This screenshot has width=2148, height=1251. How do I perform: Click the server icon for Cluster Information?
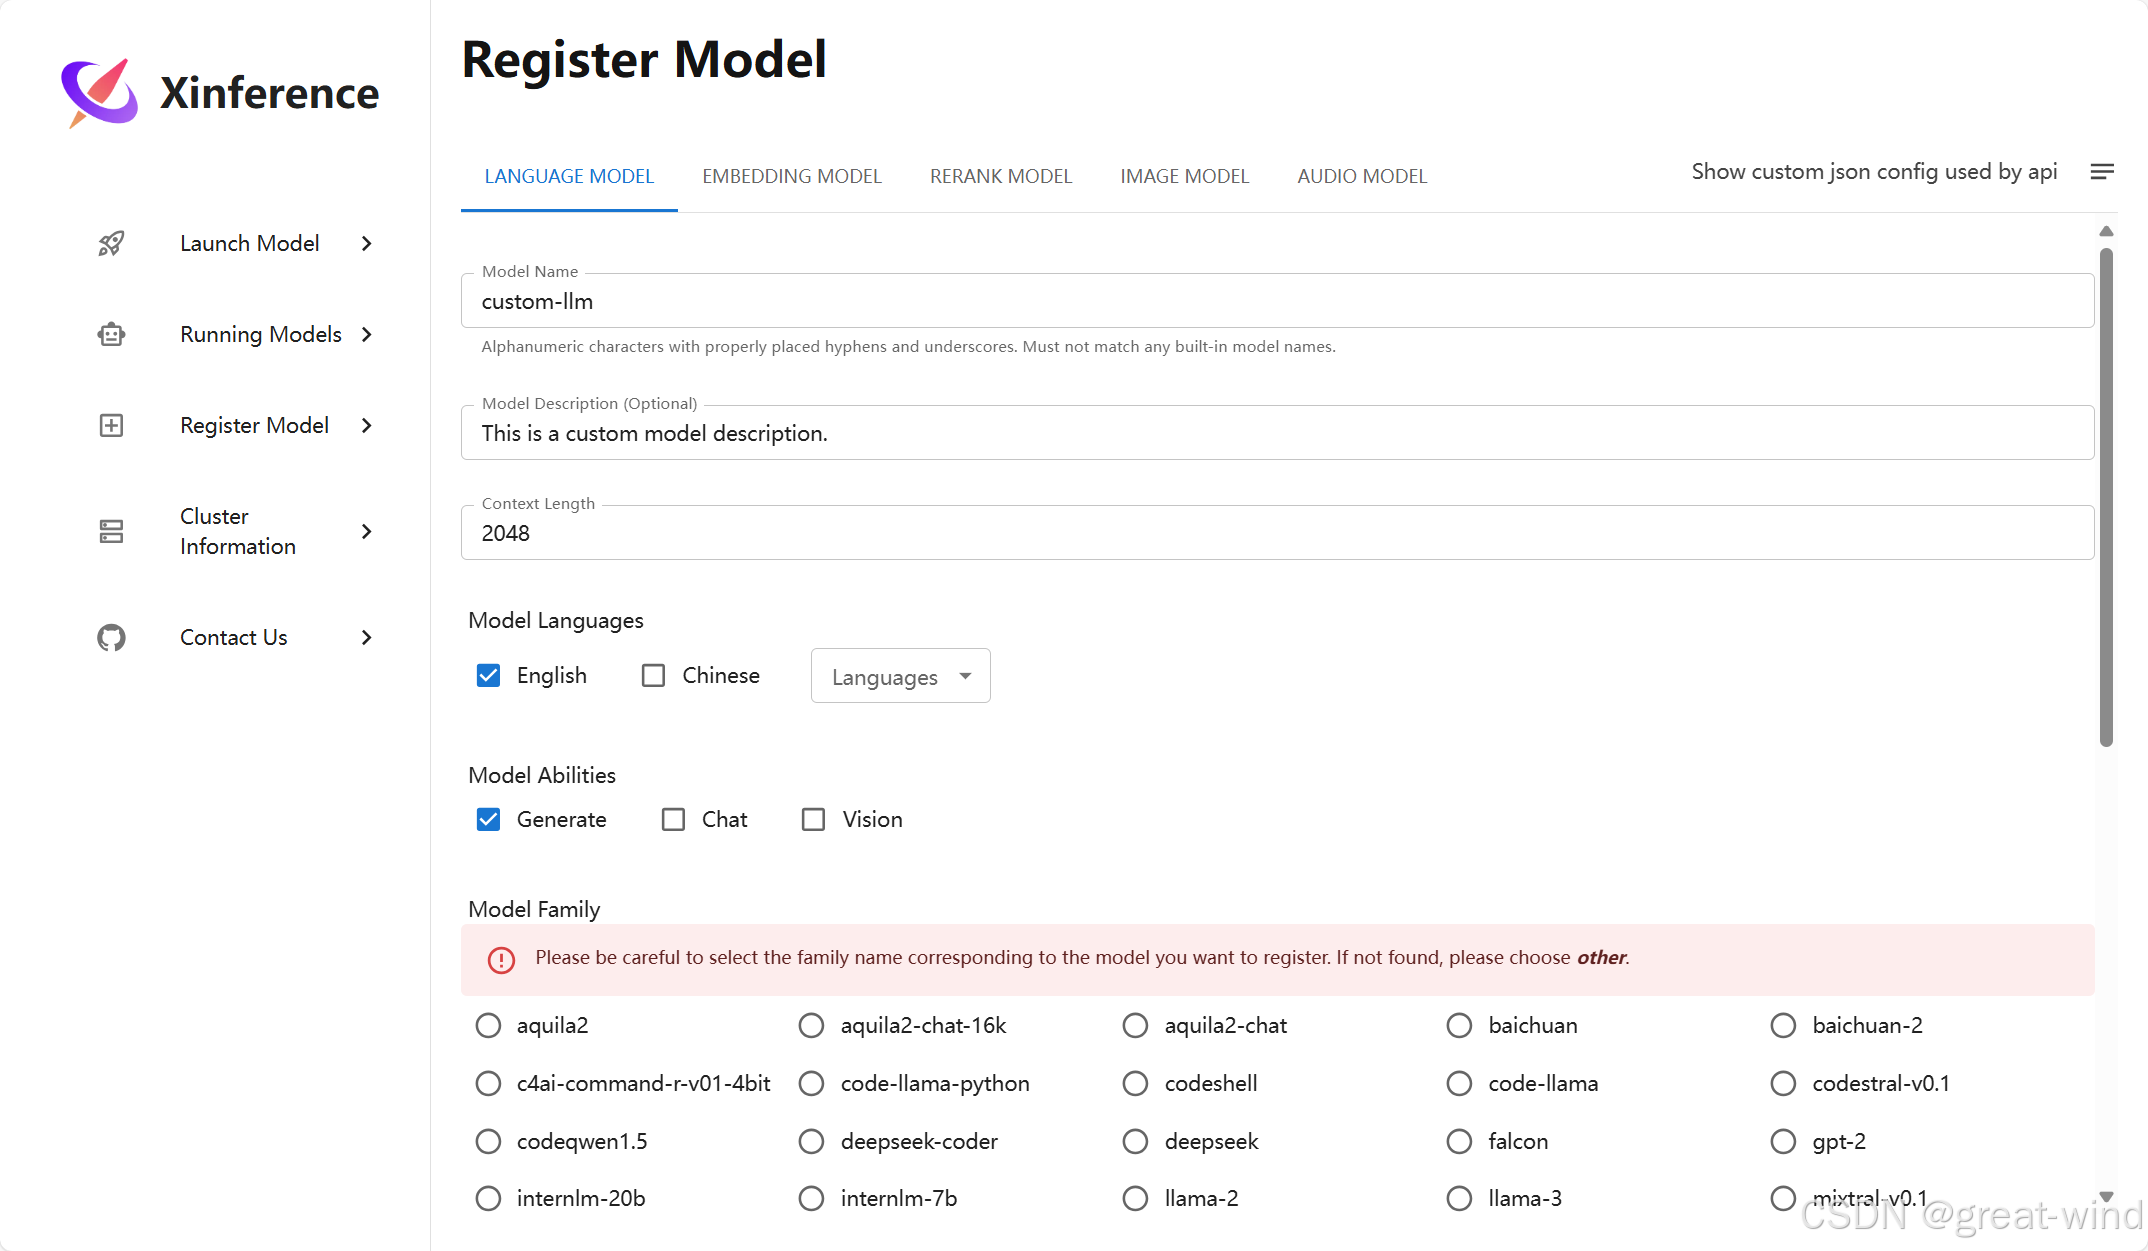[111, 531]
